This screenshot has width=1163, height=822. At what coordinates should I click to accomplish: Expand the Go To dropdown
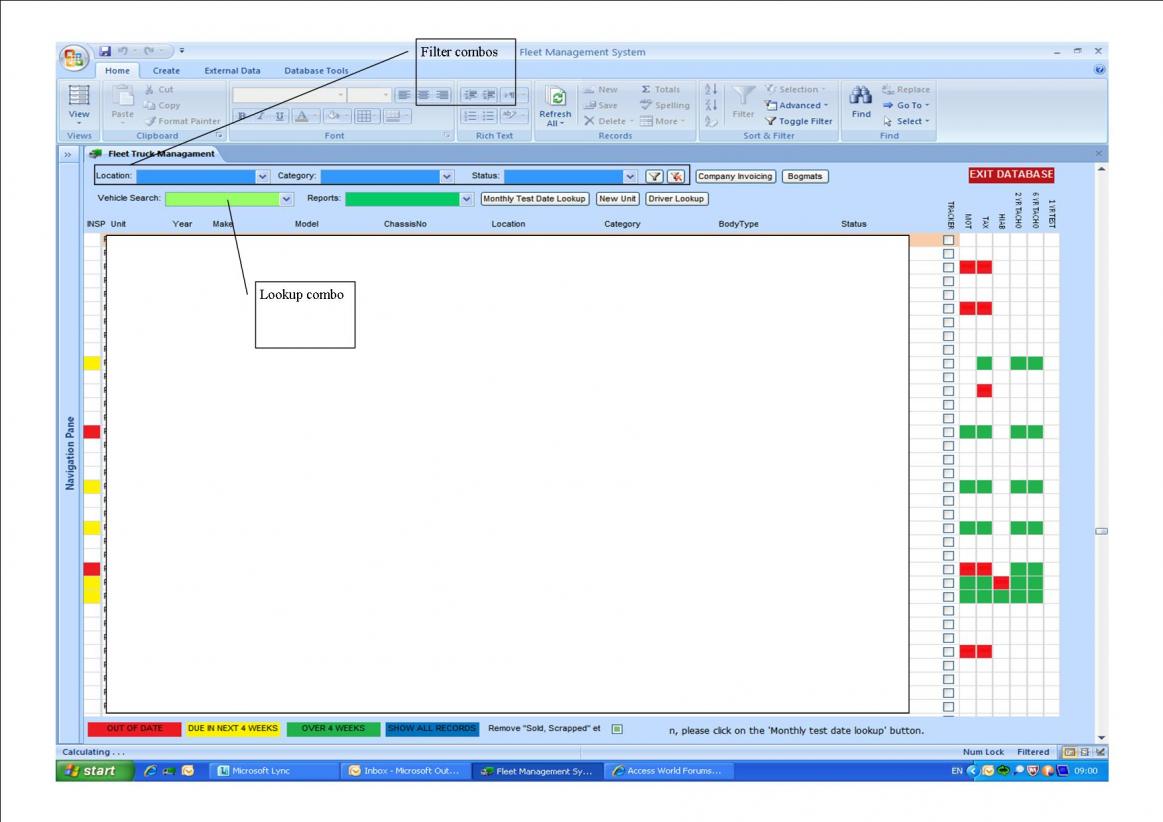pos(926,105)
